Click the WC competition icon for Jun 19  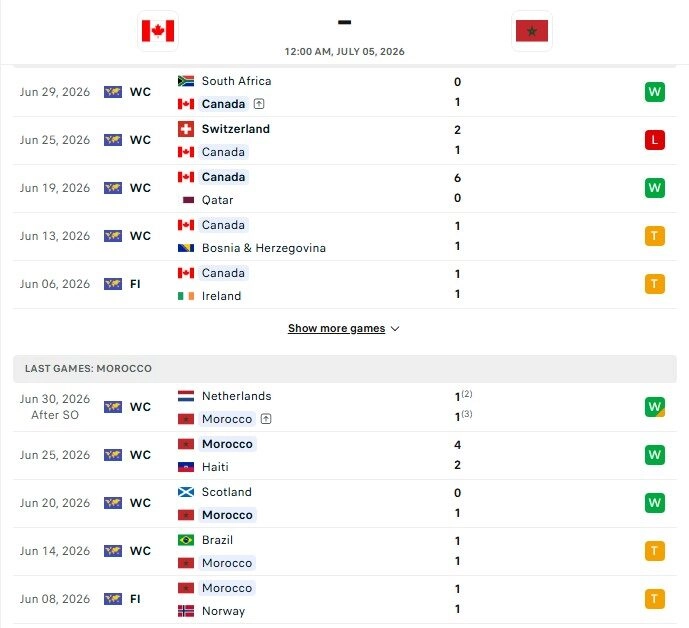[113, 188]
